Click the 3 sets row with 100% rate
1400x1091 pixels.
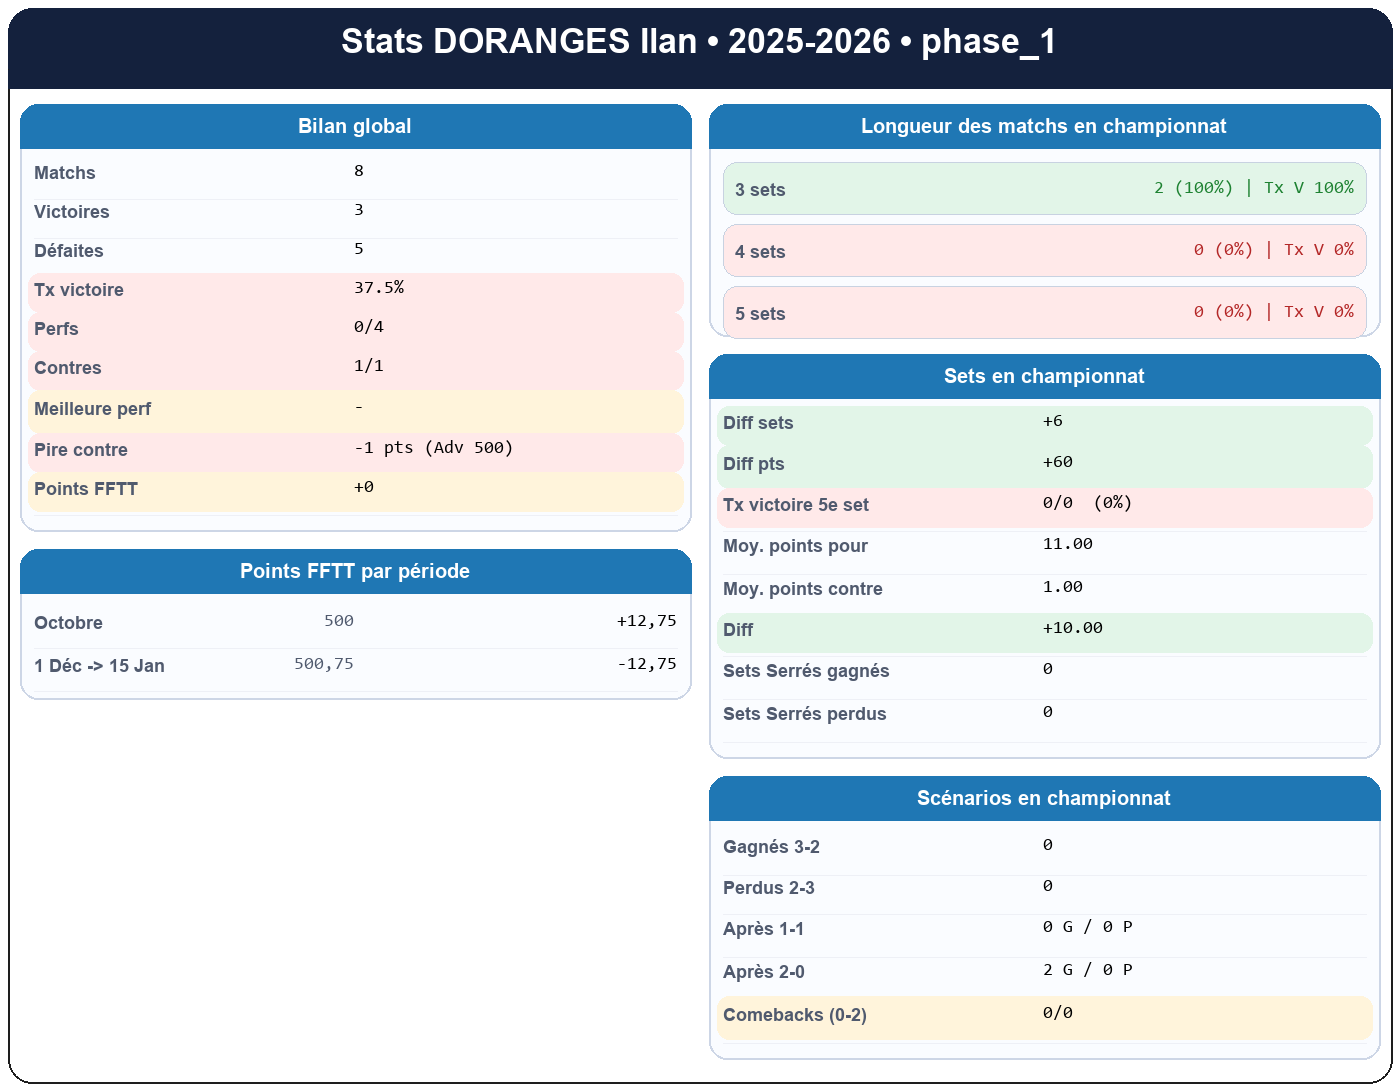[1044, 189]
